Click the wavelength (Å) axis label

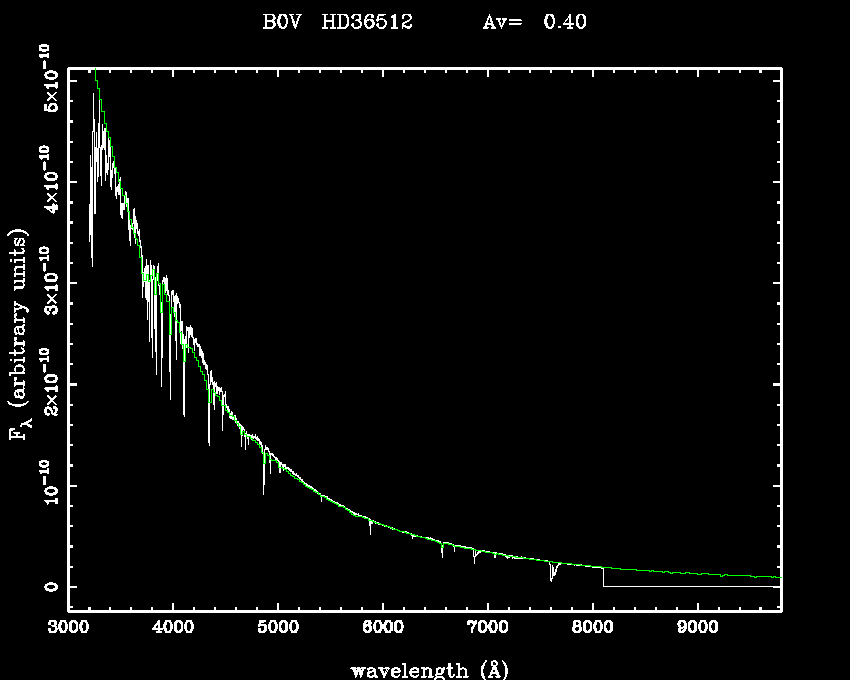click(x=422, y=669)
